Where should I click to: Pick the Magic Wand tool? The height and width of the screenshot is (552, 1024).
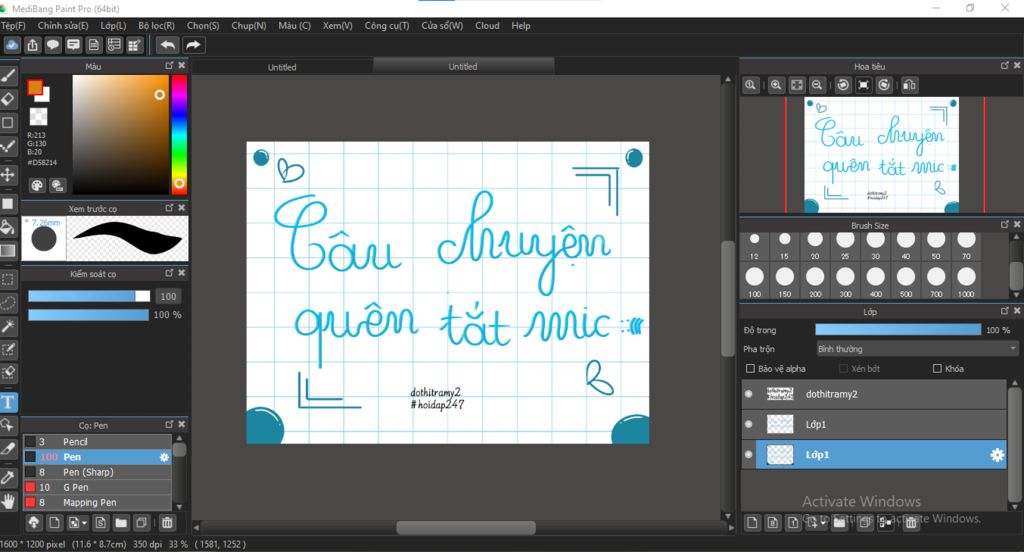[8, 327]
